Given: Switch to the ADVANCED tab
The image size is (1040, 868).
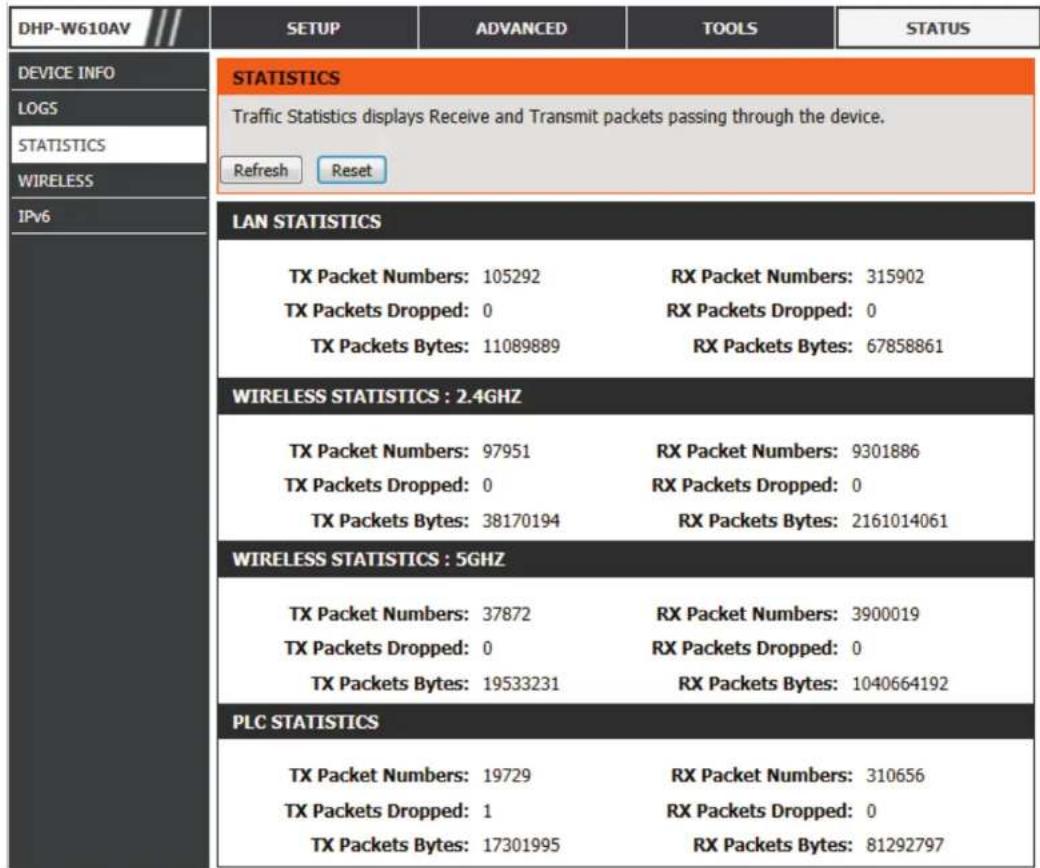Looking at the screenshot, I should tap(521, 29).
